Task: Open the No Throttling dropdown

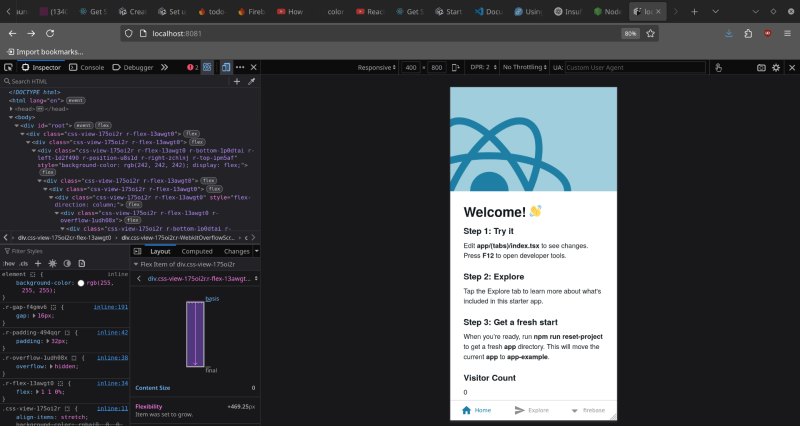Action: (524, 67)
